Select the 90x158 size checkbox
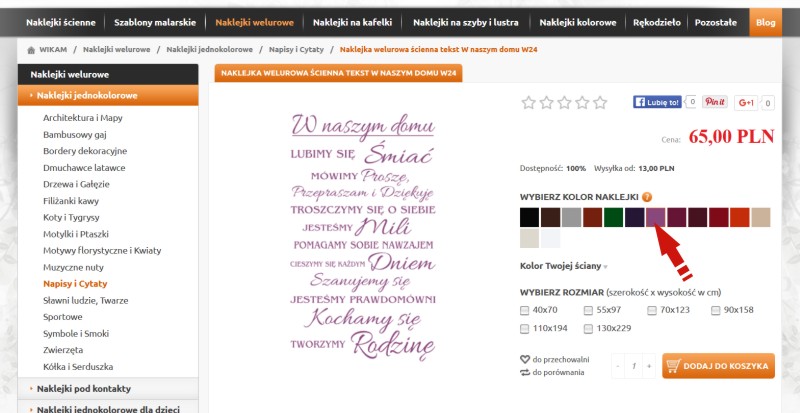The image size is (800, 413). [x=715, y=310]
